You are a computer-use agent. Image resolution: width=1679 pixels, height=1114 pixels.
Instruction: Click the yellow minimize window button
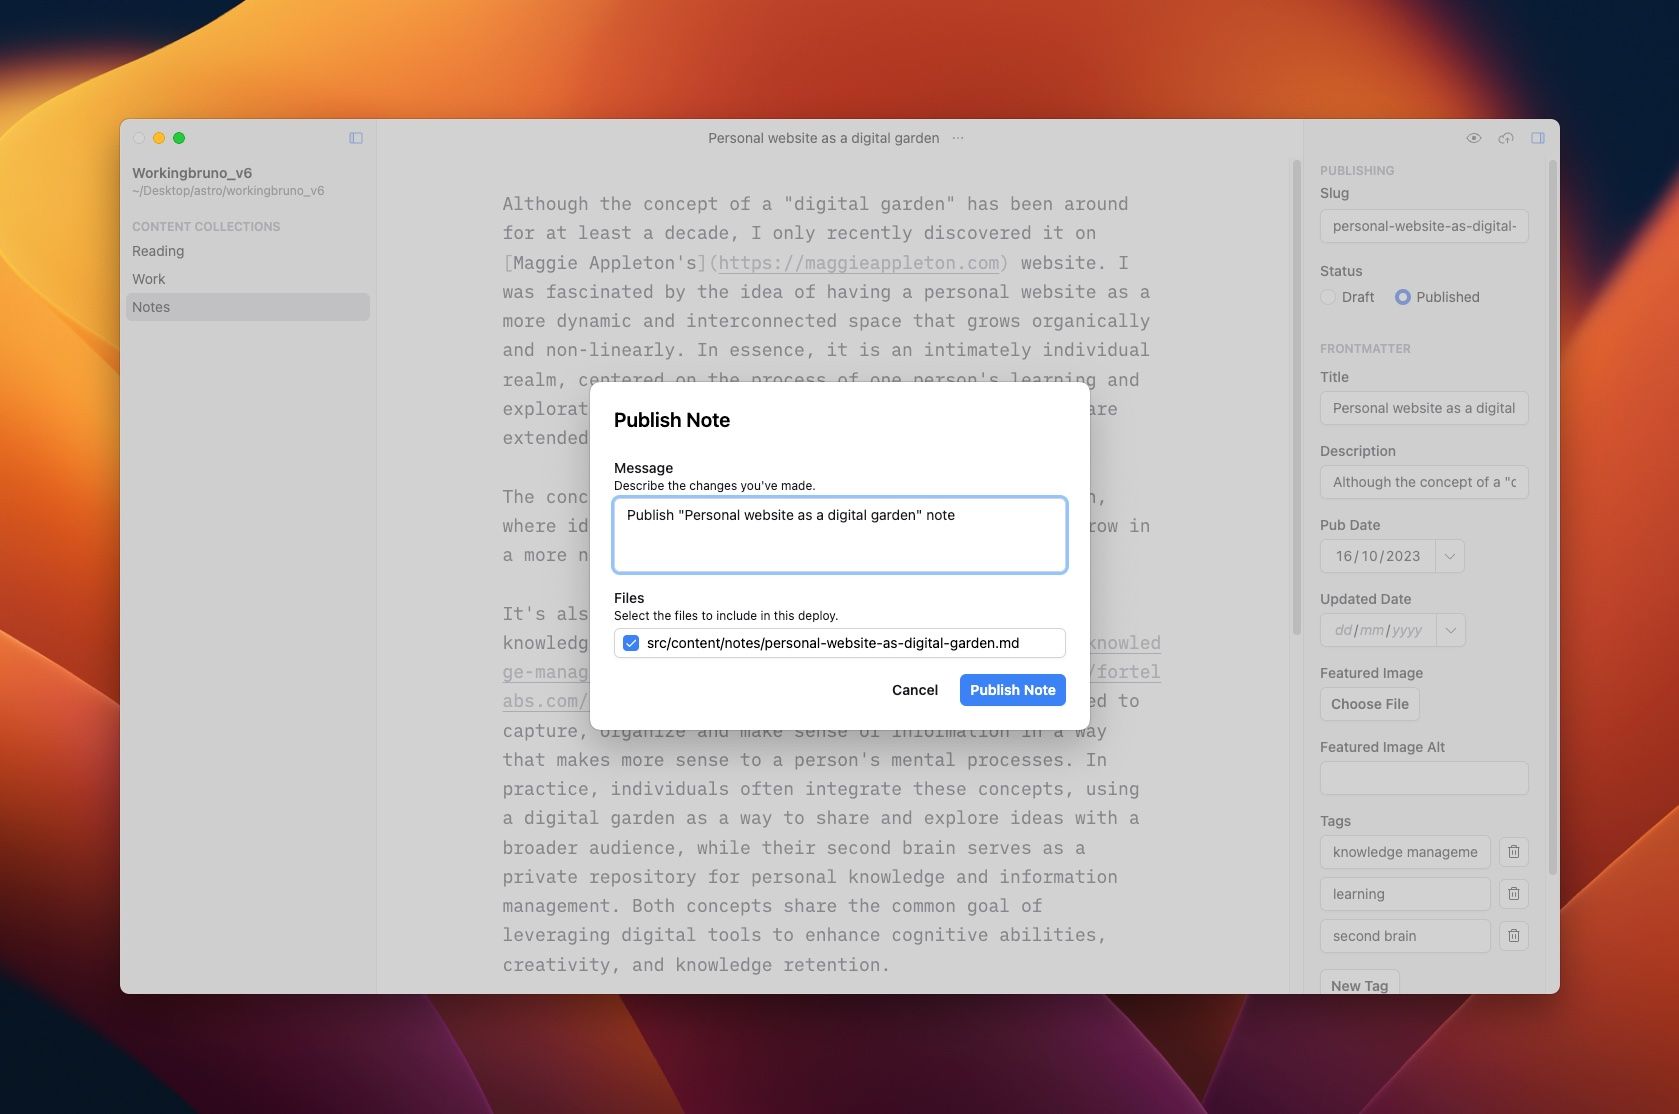(159, 138)
